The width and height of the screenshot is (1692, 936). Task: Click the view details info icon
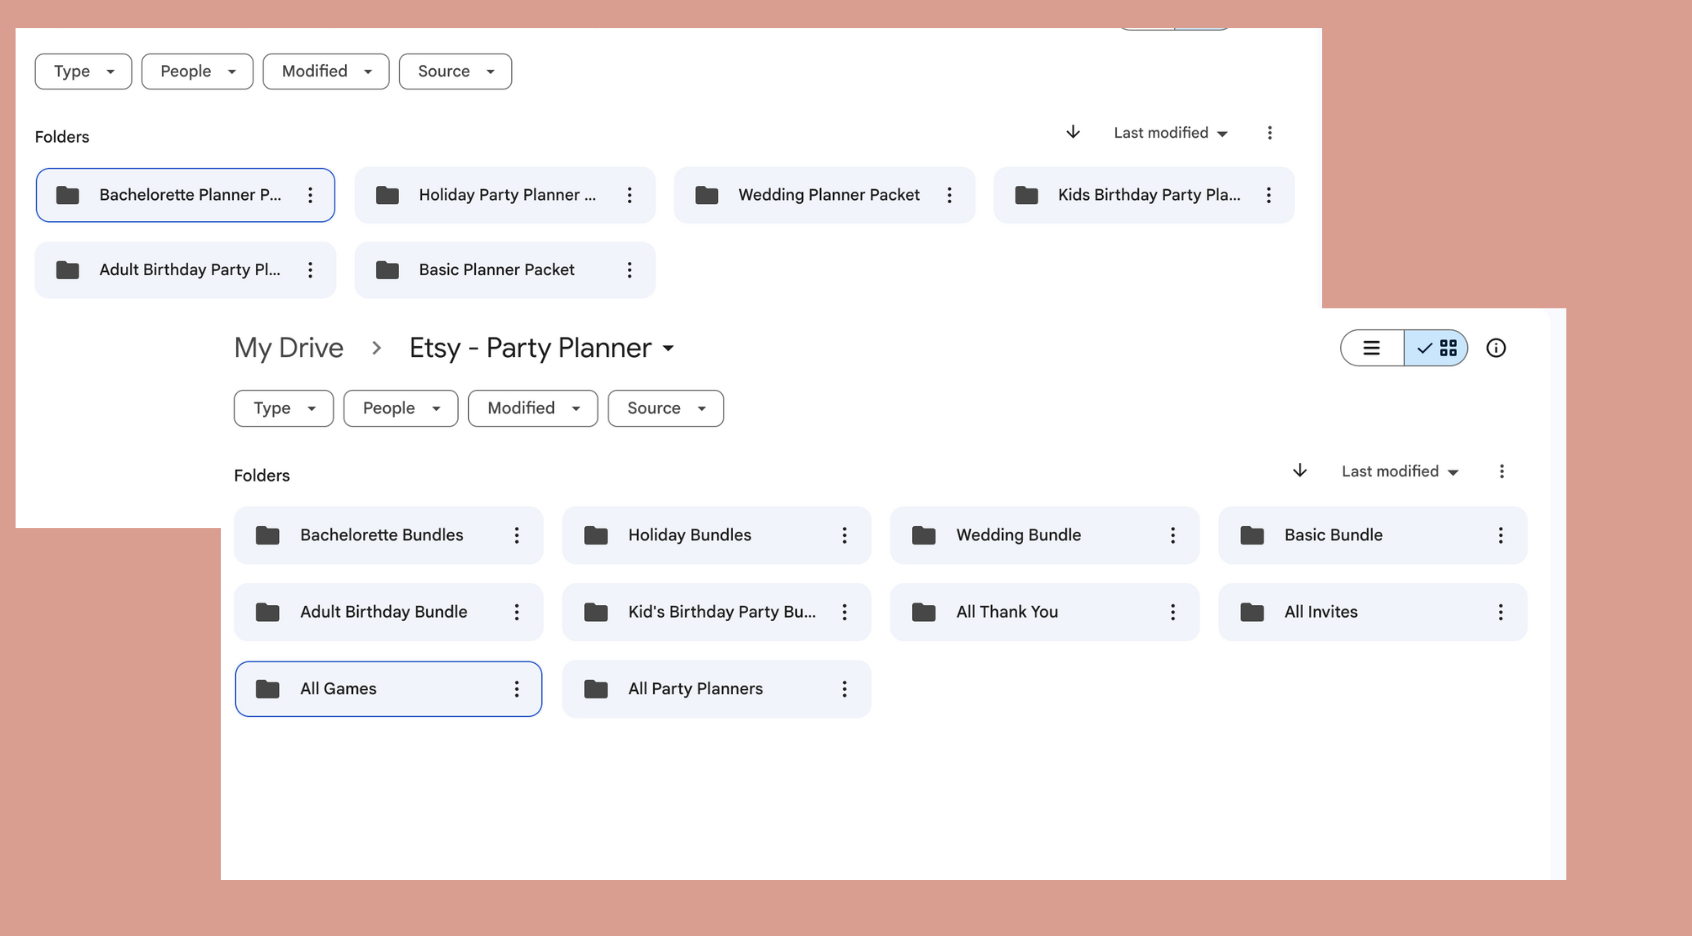tap(1496, 348)
